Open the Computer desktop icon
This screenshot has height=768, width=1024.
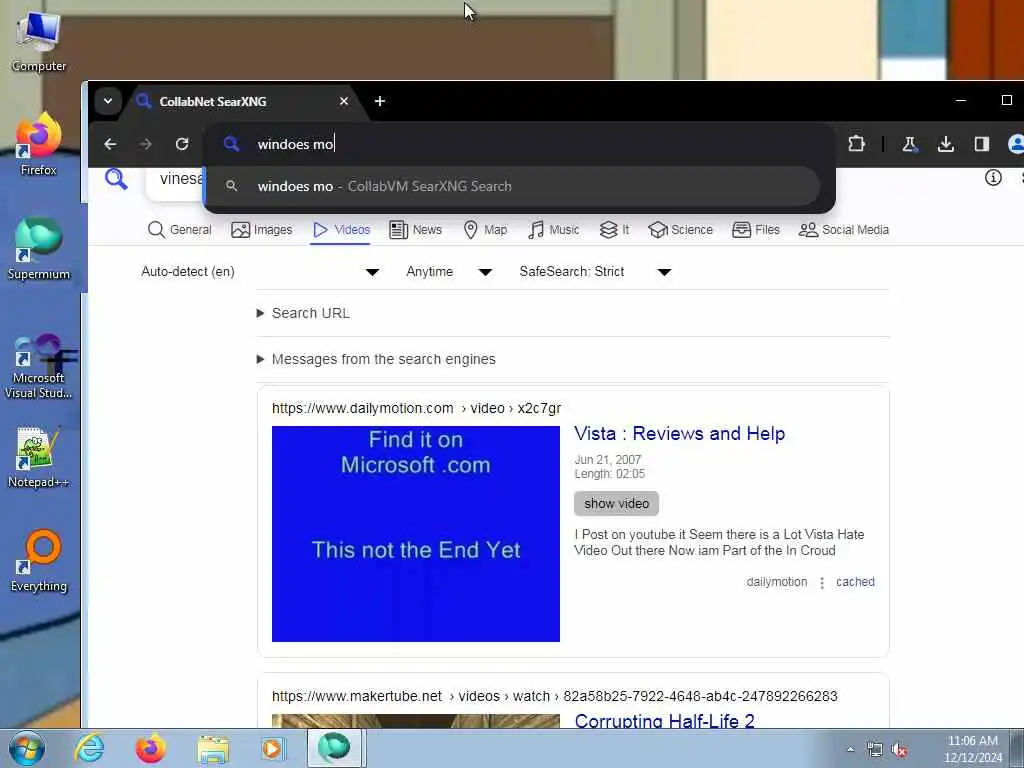[x=39, y=42]
